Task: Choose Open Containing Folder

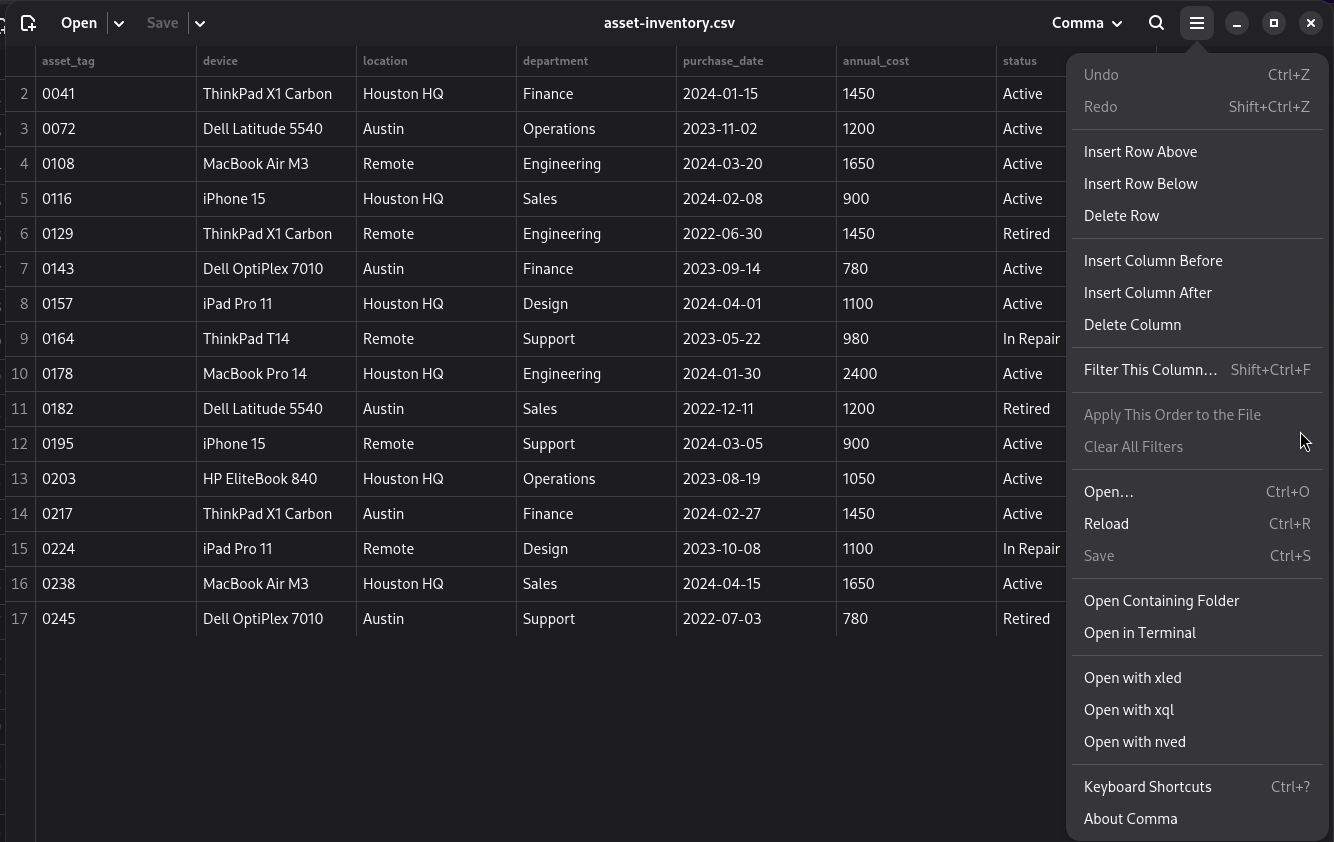Action: 1197,601
